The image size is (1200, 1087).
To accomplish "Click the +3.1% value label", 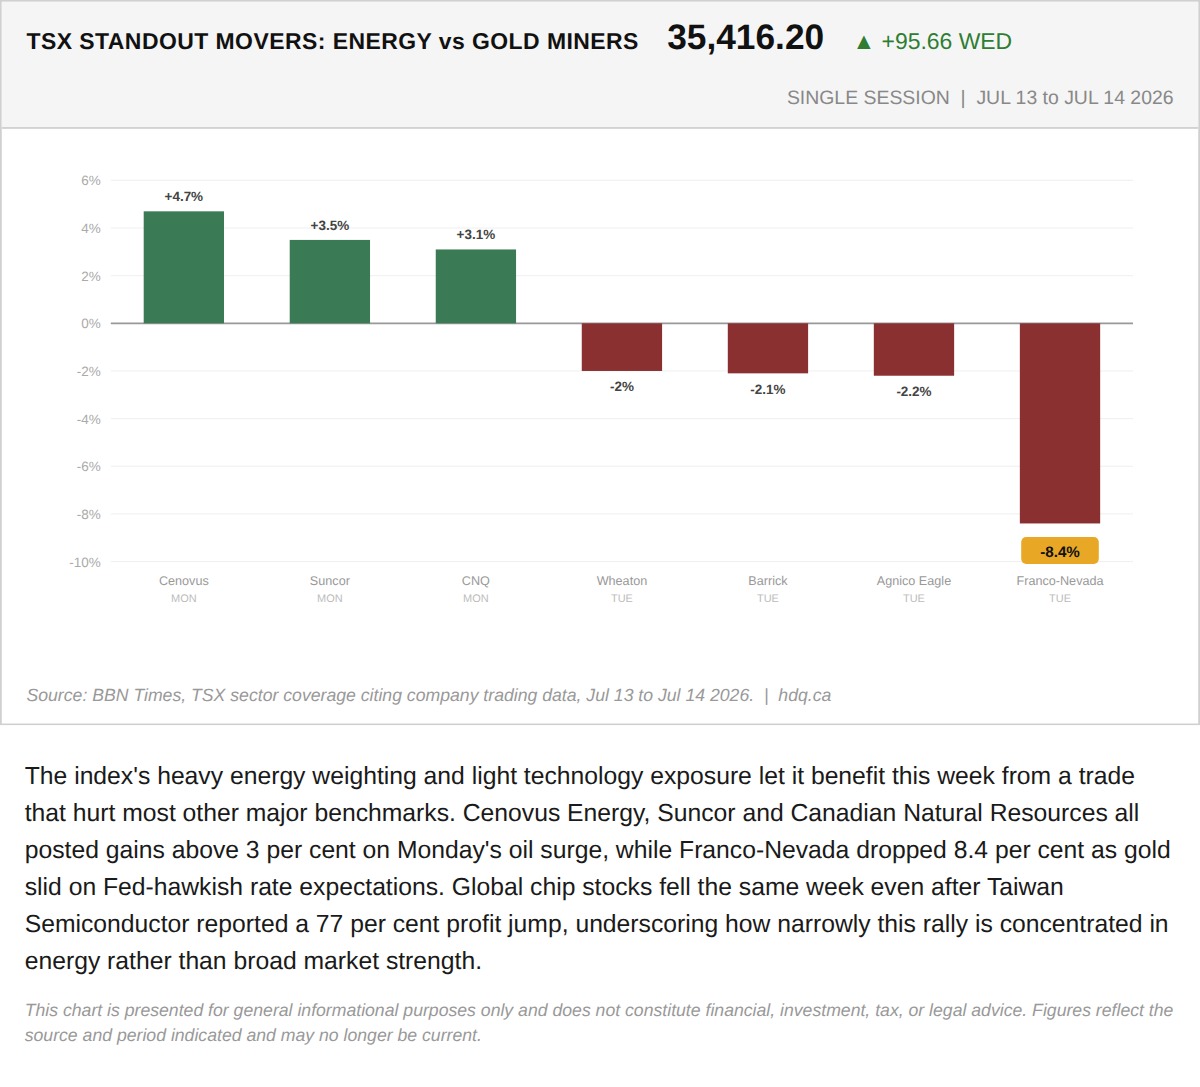I will click(476, 234).
